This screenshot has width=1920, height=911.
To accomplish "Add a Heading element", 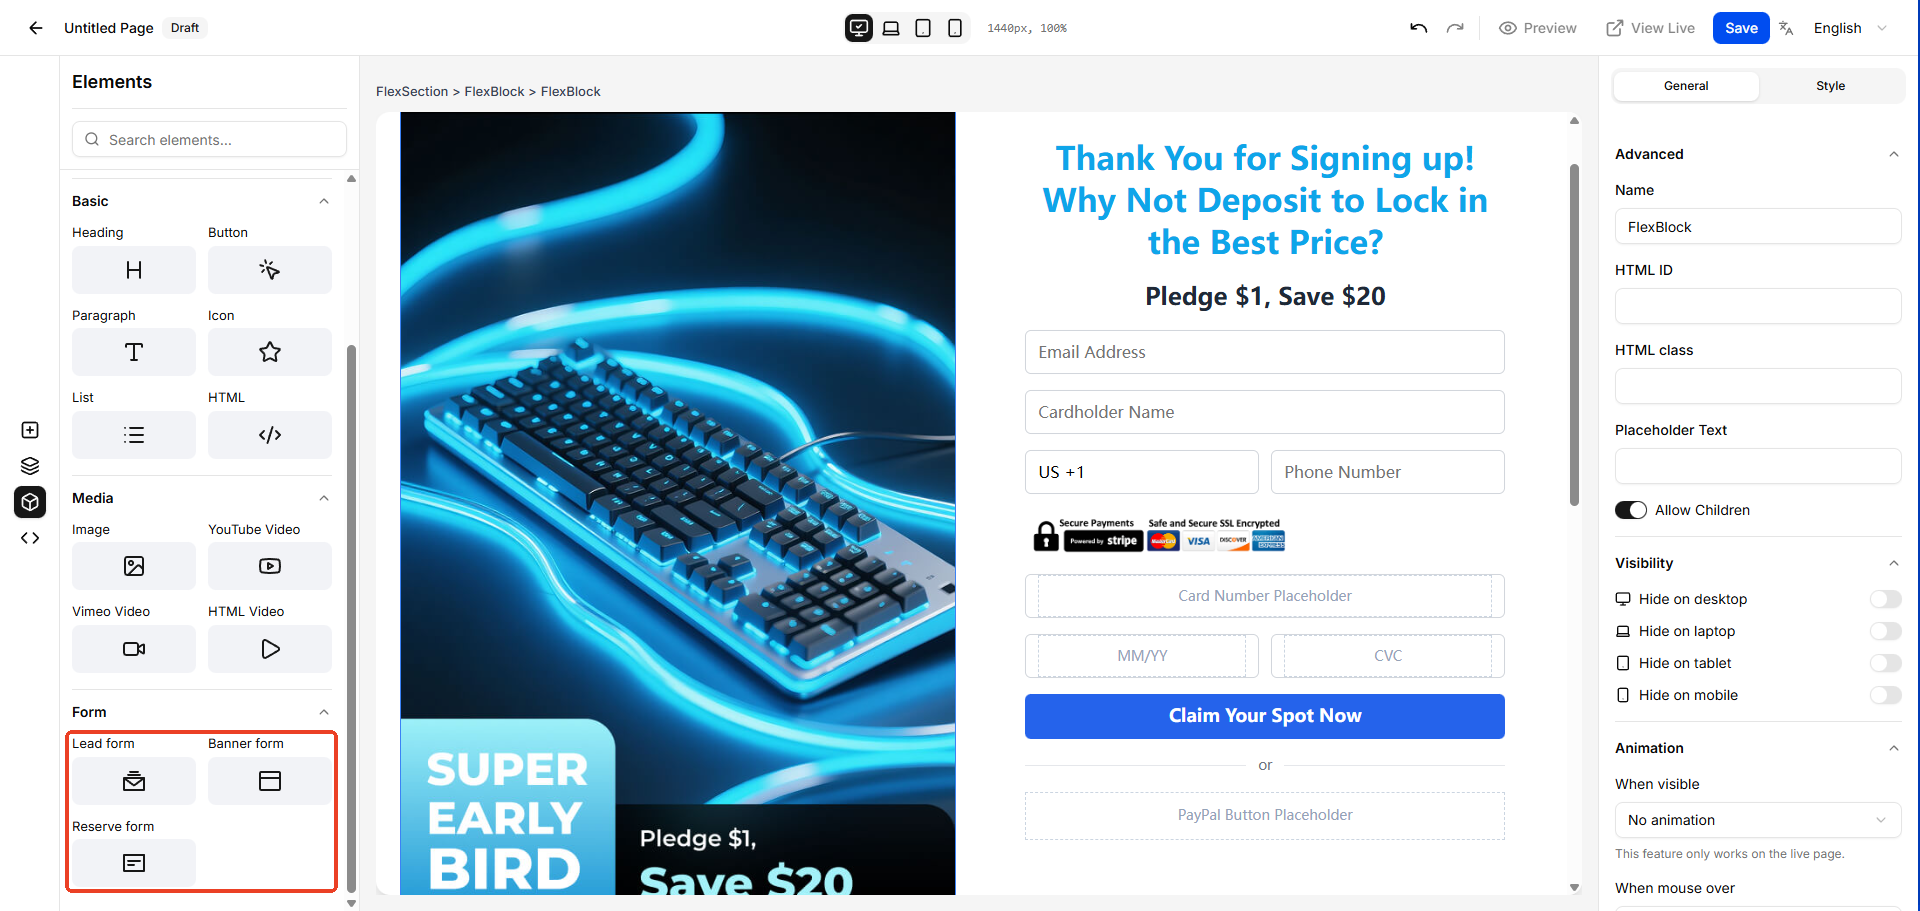I will click(134, 270).
